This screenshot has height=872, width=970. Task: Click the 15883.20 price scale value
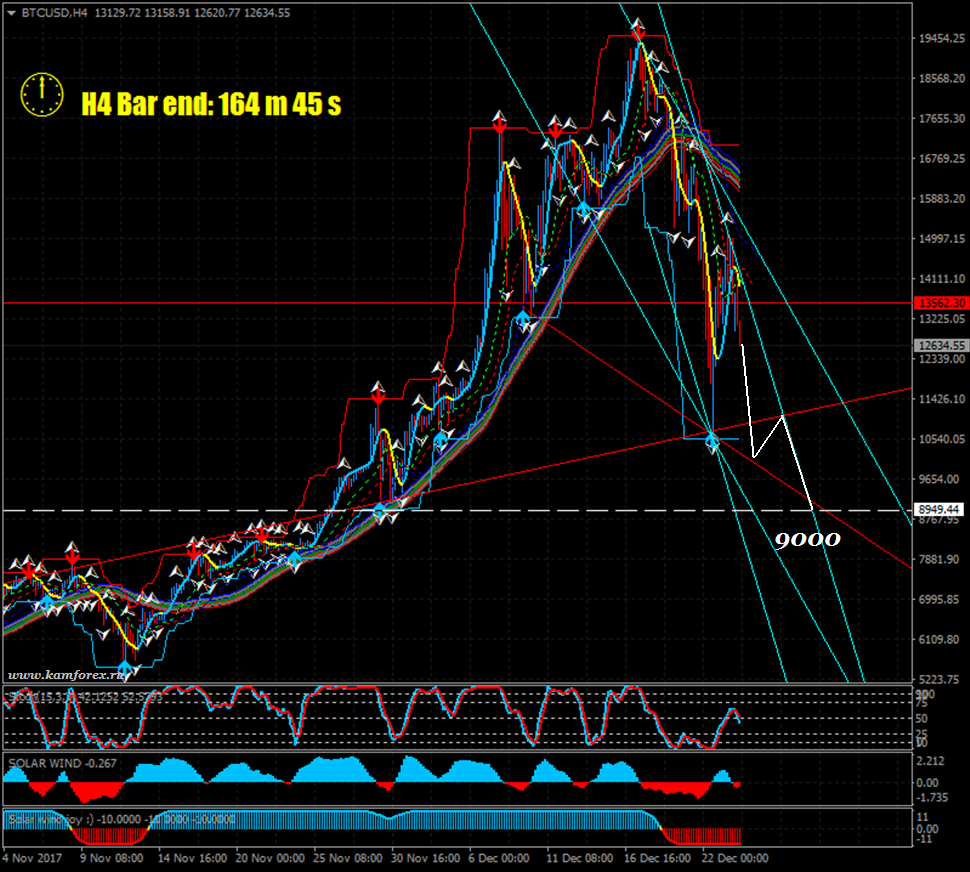click(942, 199)
